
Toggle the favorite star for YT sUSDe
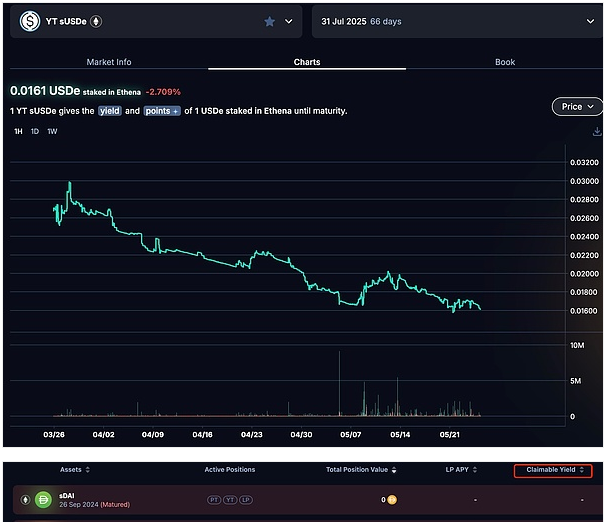tap(269, 21)
